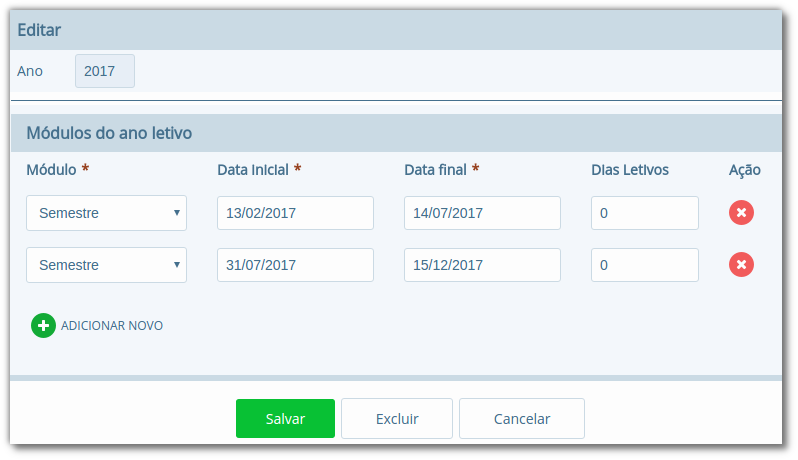Click the Data inicial field showing 31/07/2017
798x460 pixels.
pos(295,265)
